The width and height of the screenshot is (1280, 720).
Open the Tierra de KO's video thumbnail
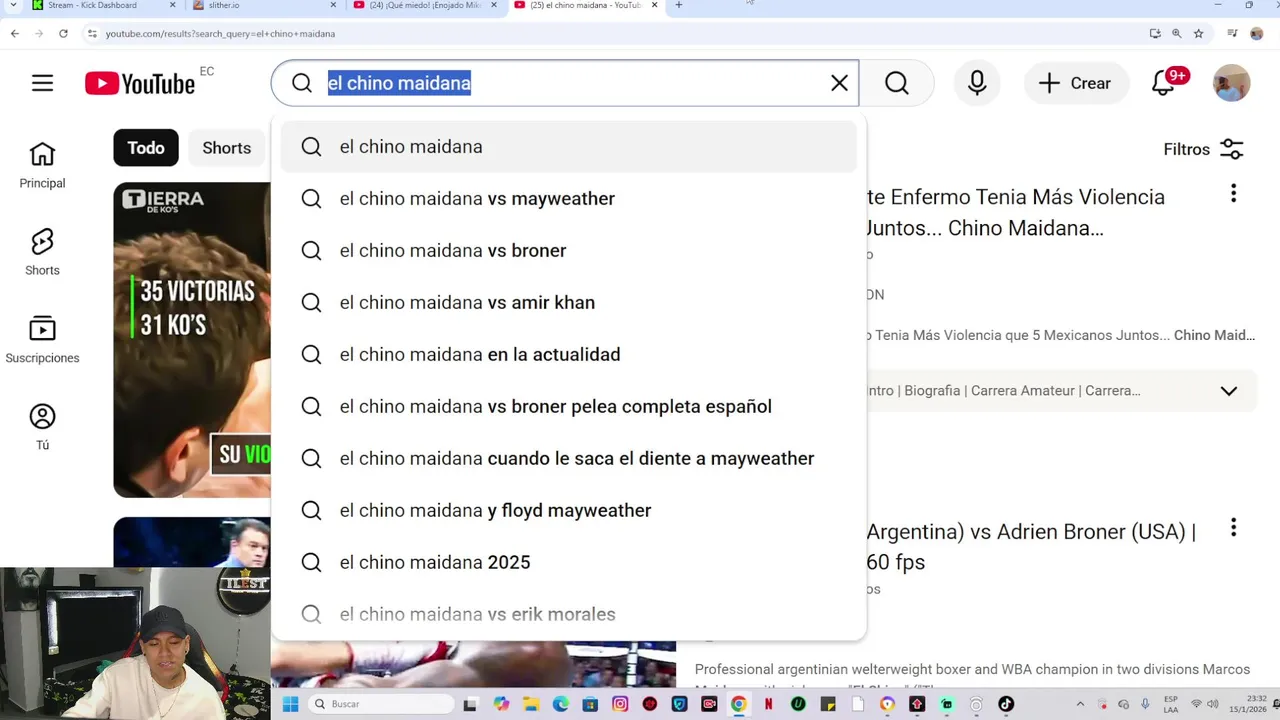tap(192, 340)
